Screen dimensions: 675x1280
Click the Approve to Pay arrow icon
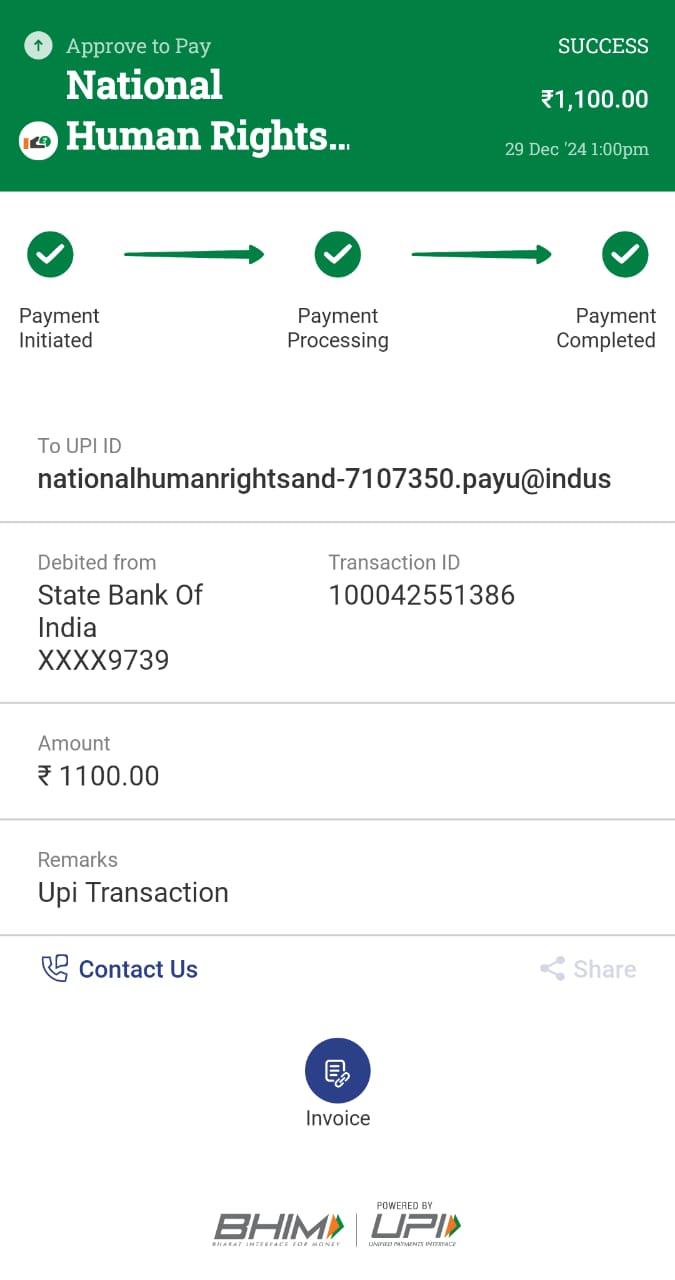[x=38, y=45]
